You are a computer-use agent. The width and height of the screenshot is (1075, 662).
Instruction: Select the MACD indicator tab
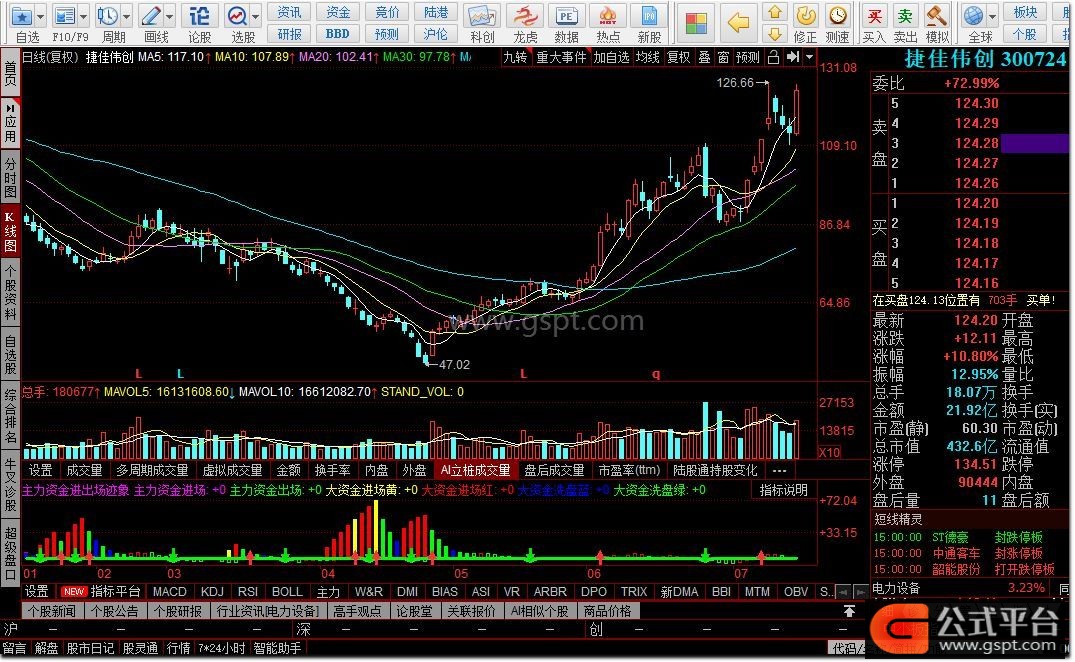[170, 592]
